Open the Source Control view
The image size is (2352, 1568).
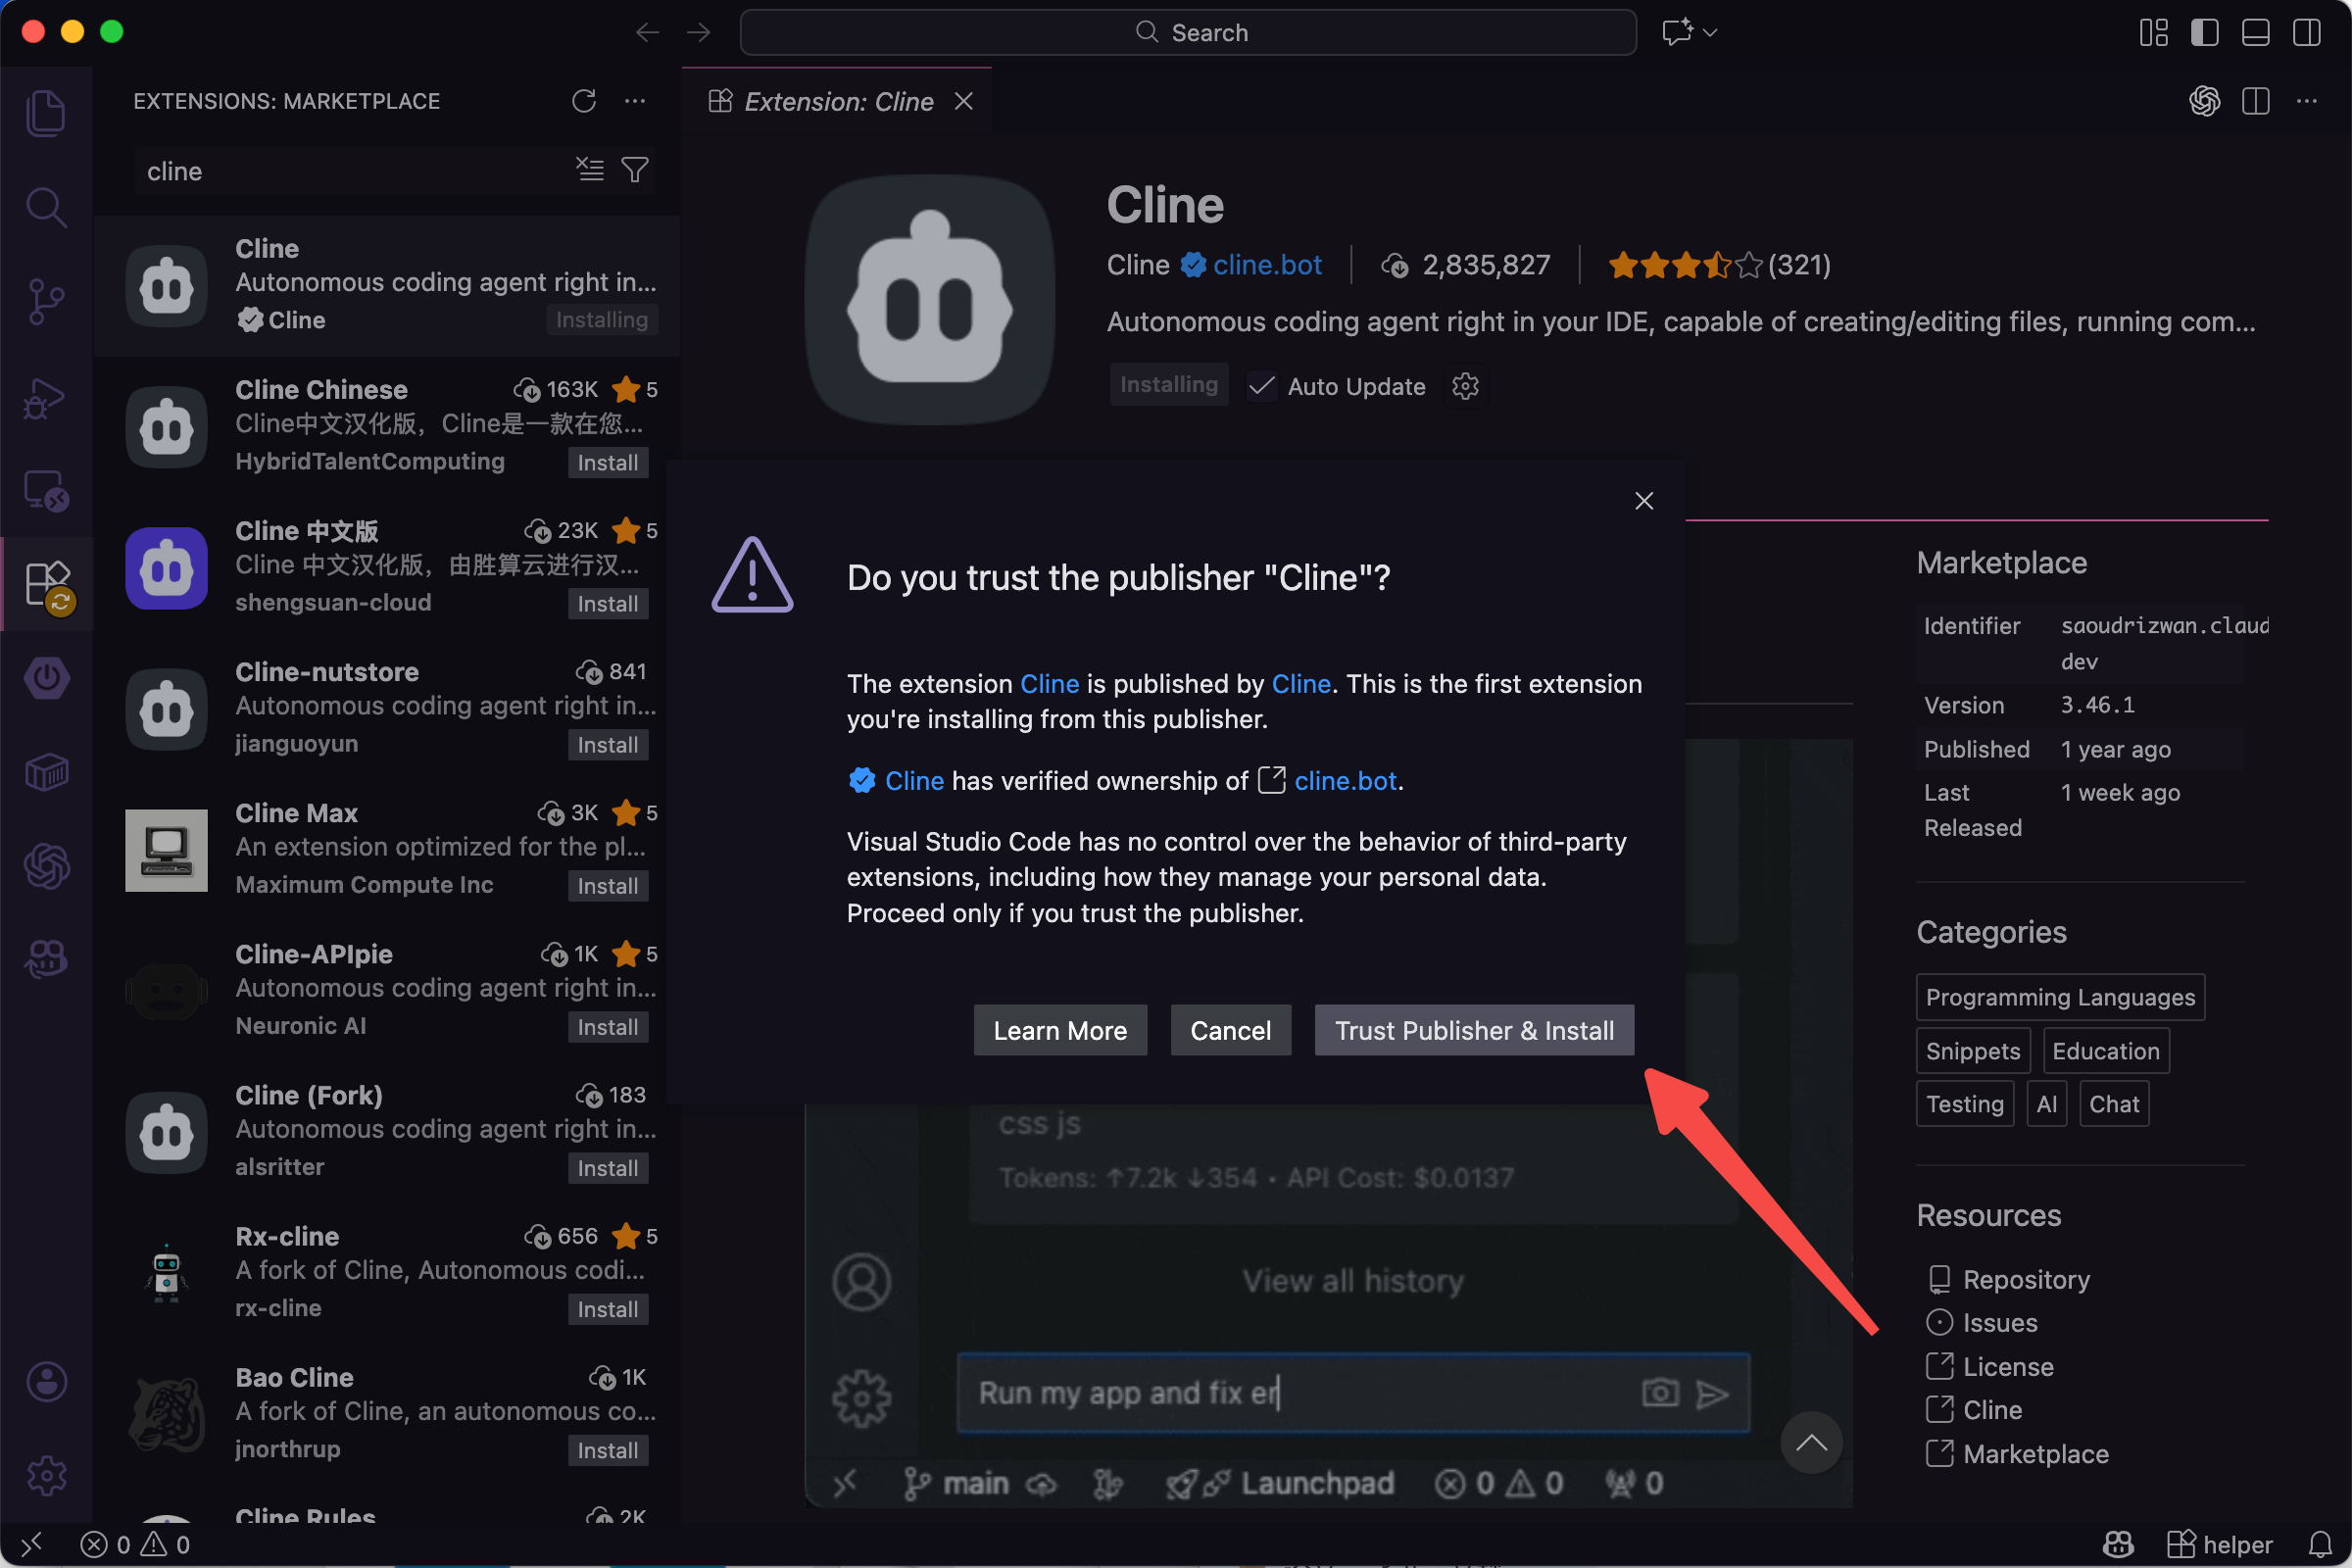[x=46, y=301]
